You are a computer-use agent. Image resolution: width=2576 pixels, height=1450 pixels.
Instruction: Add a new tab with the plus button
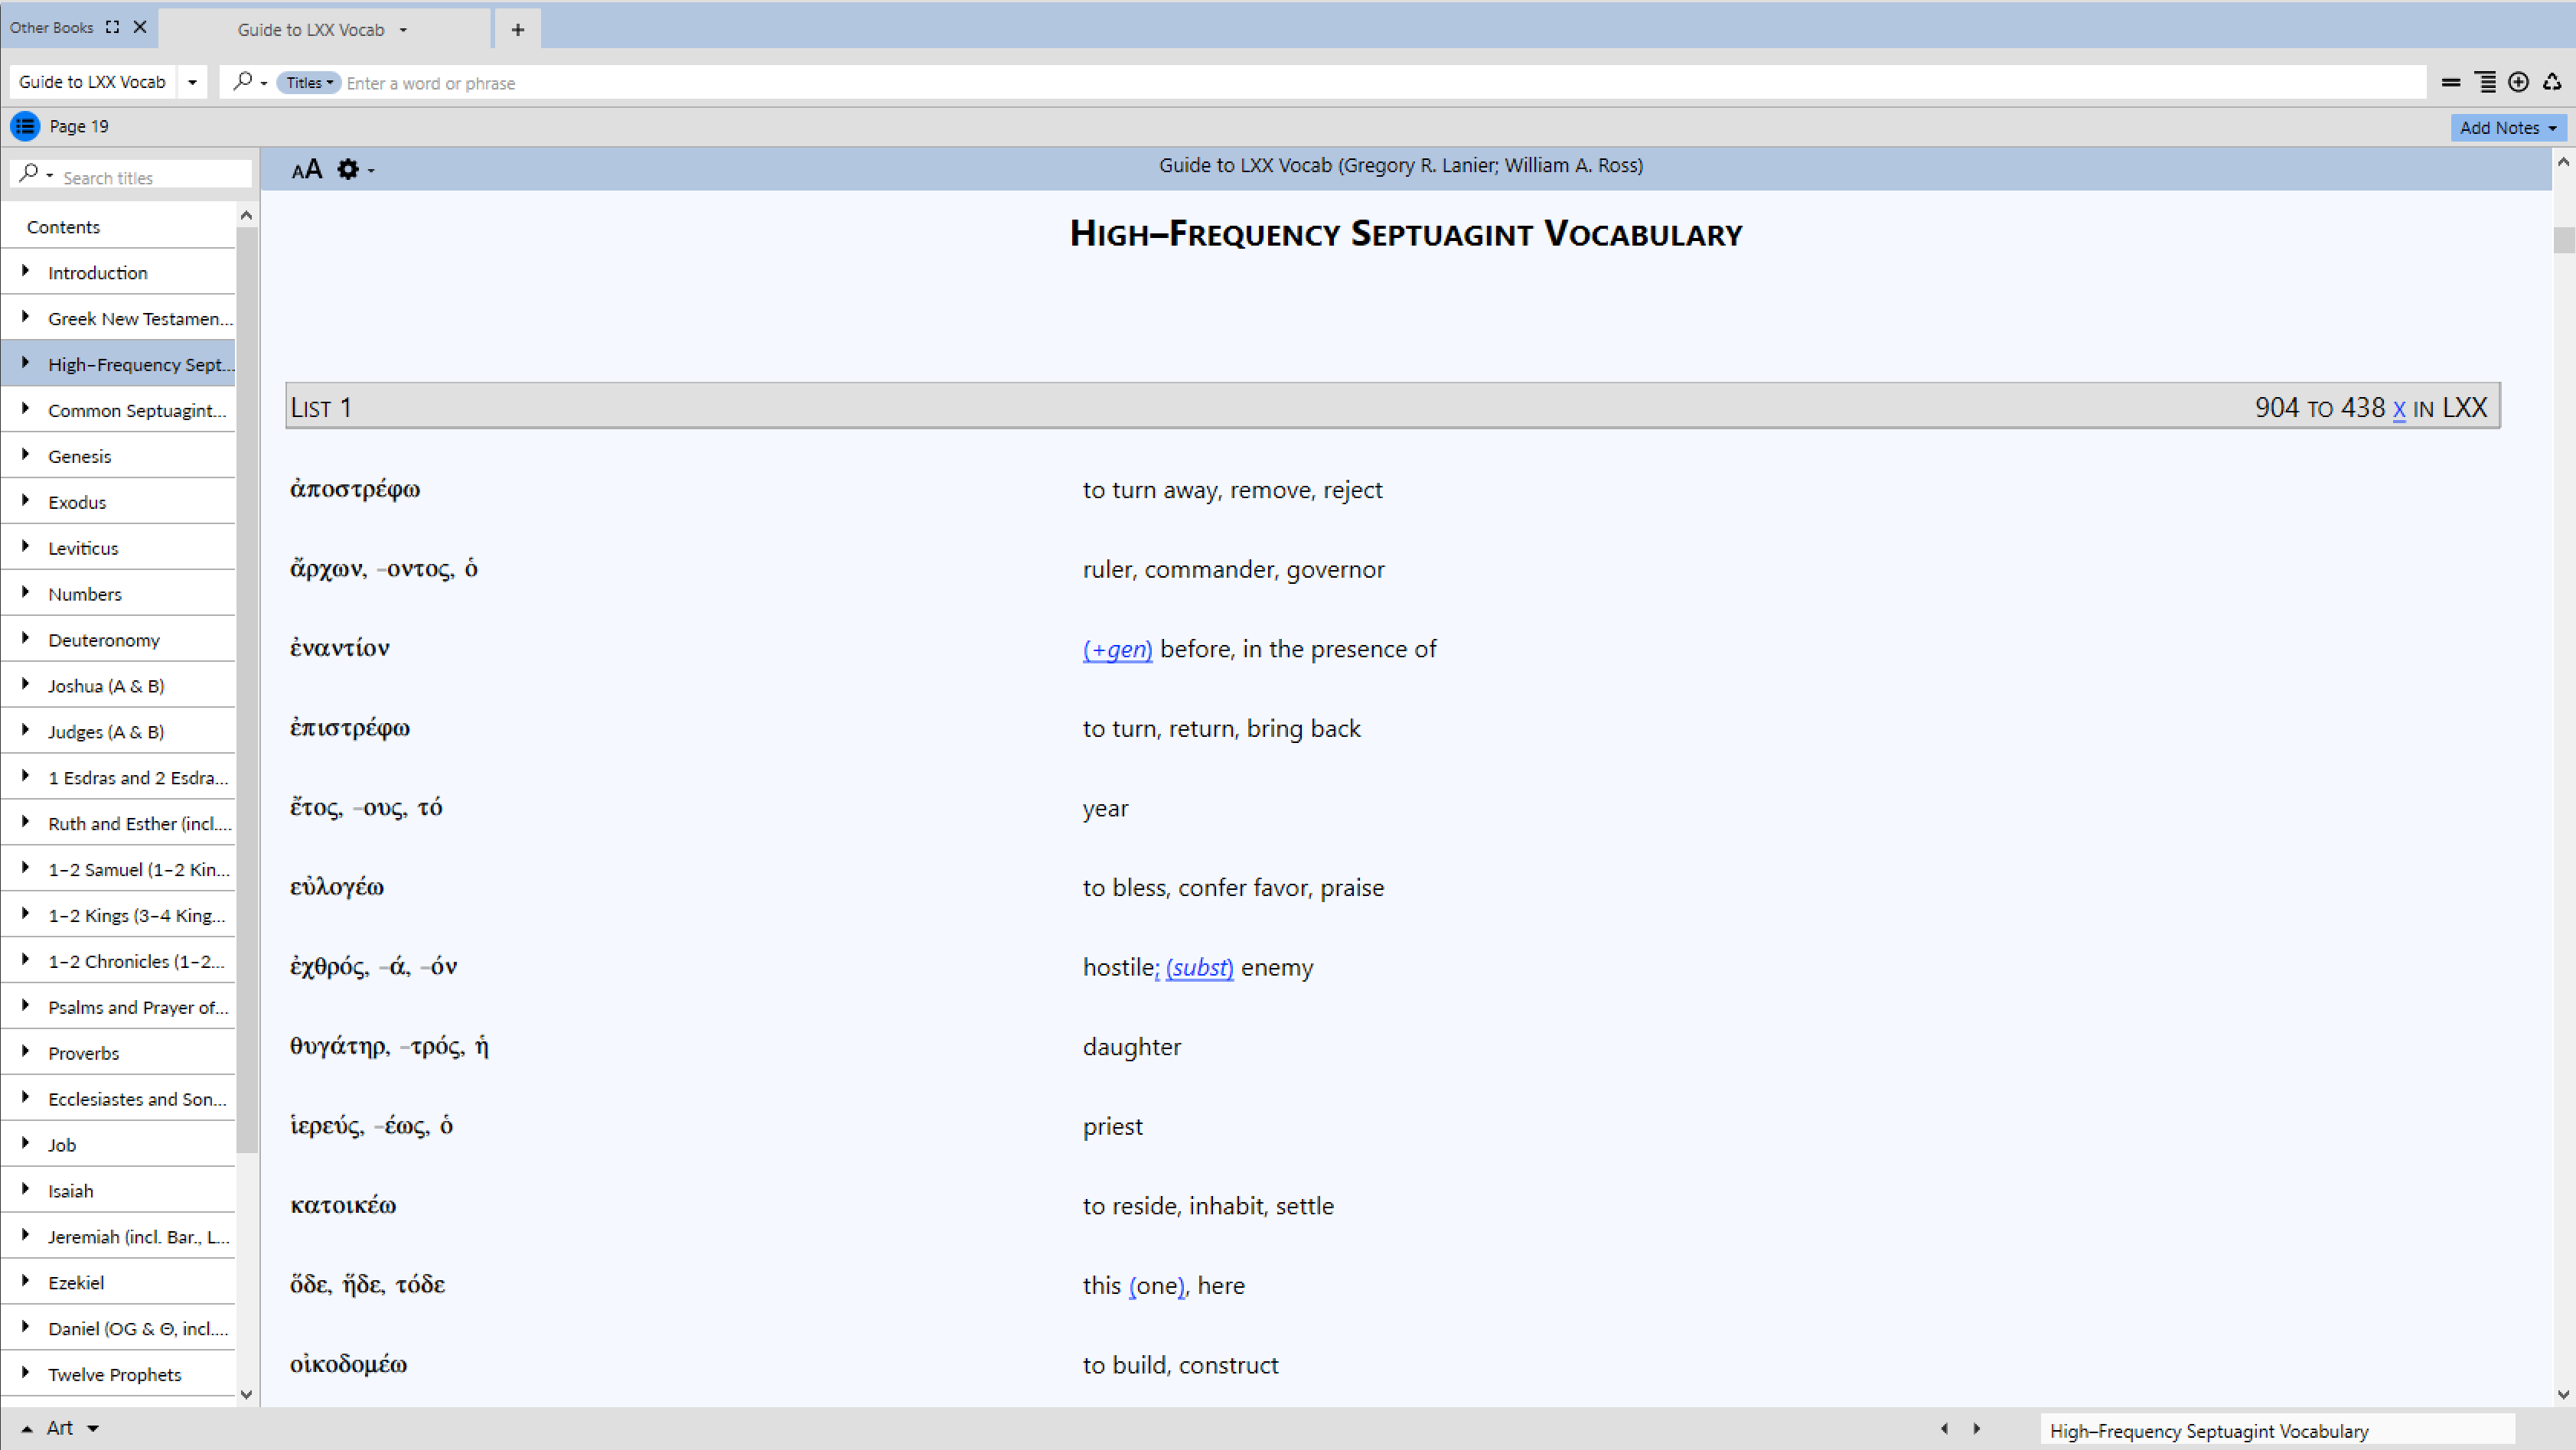click(x=517, y=29)
